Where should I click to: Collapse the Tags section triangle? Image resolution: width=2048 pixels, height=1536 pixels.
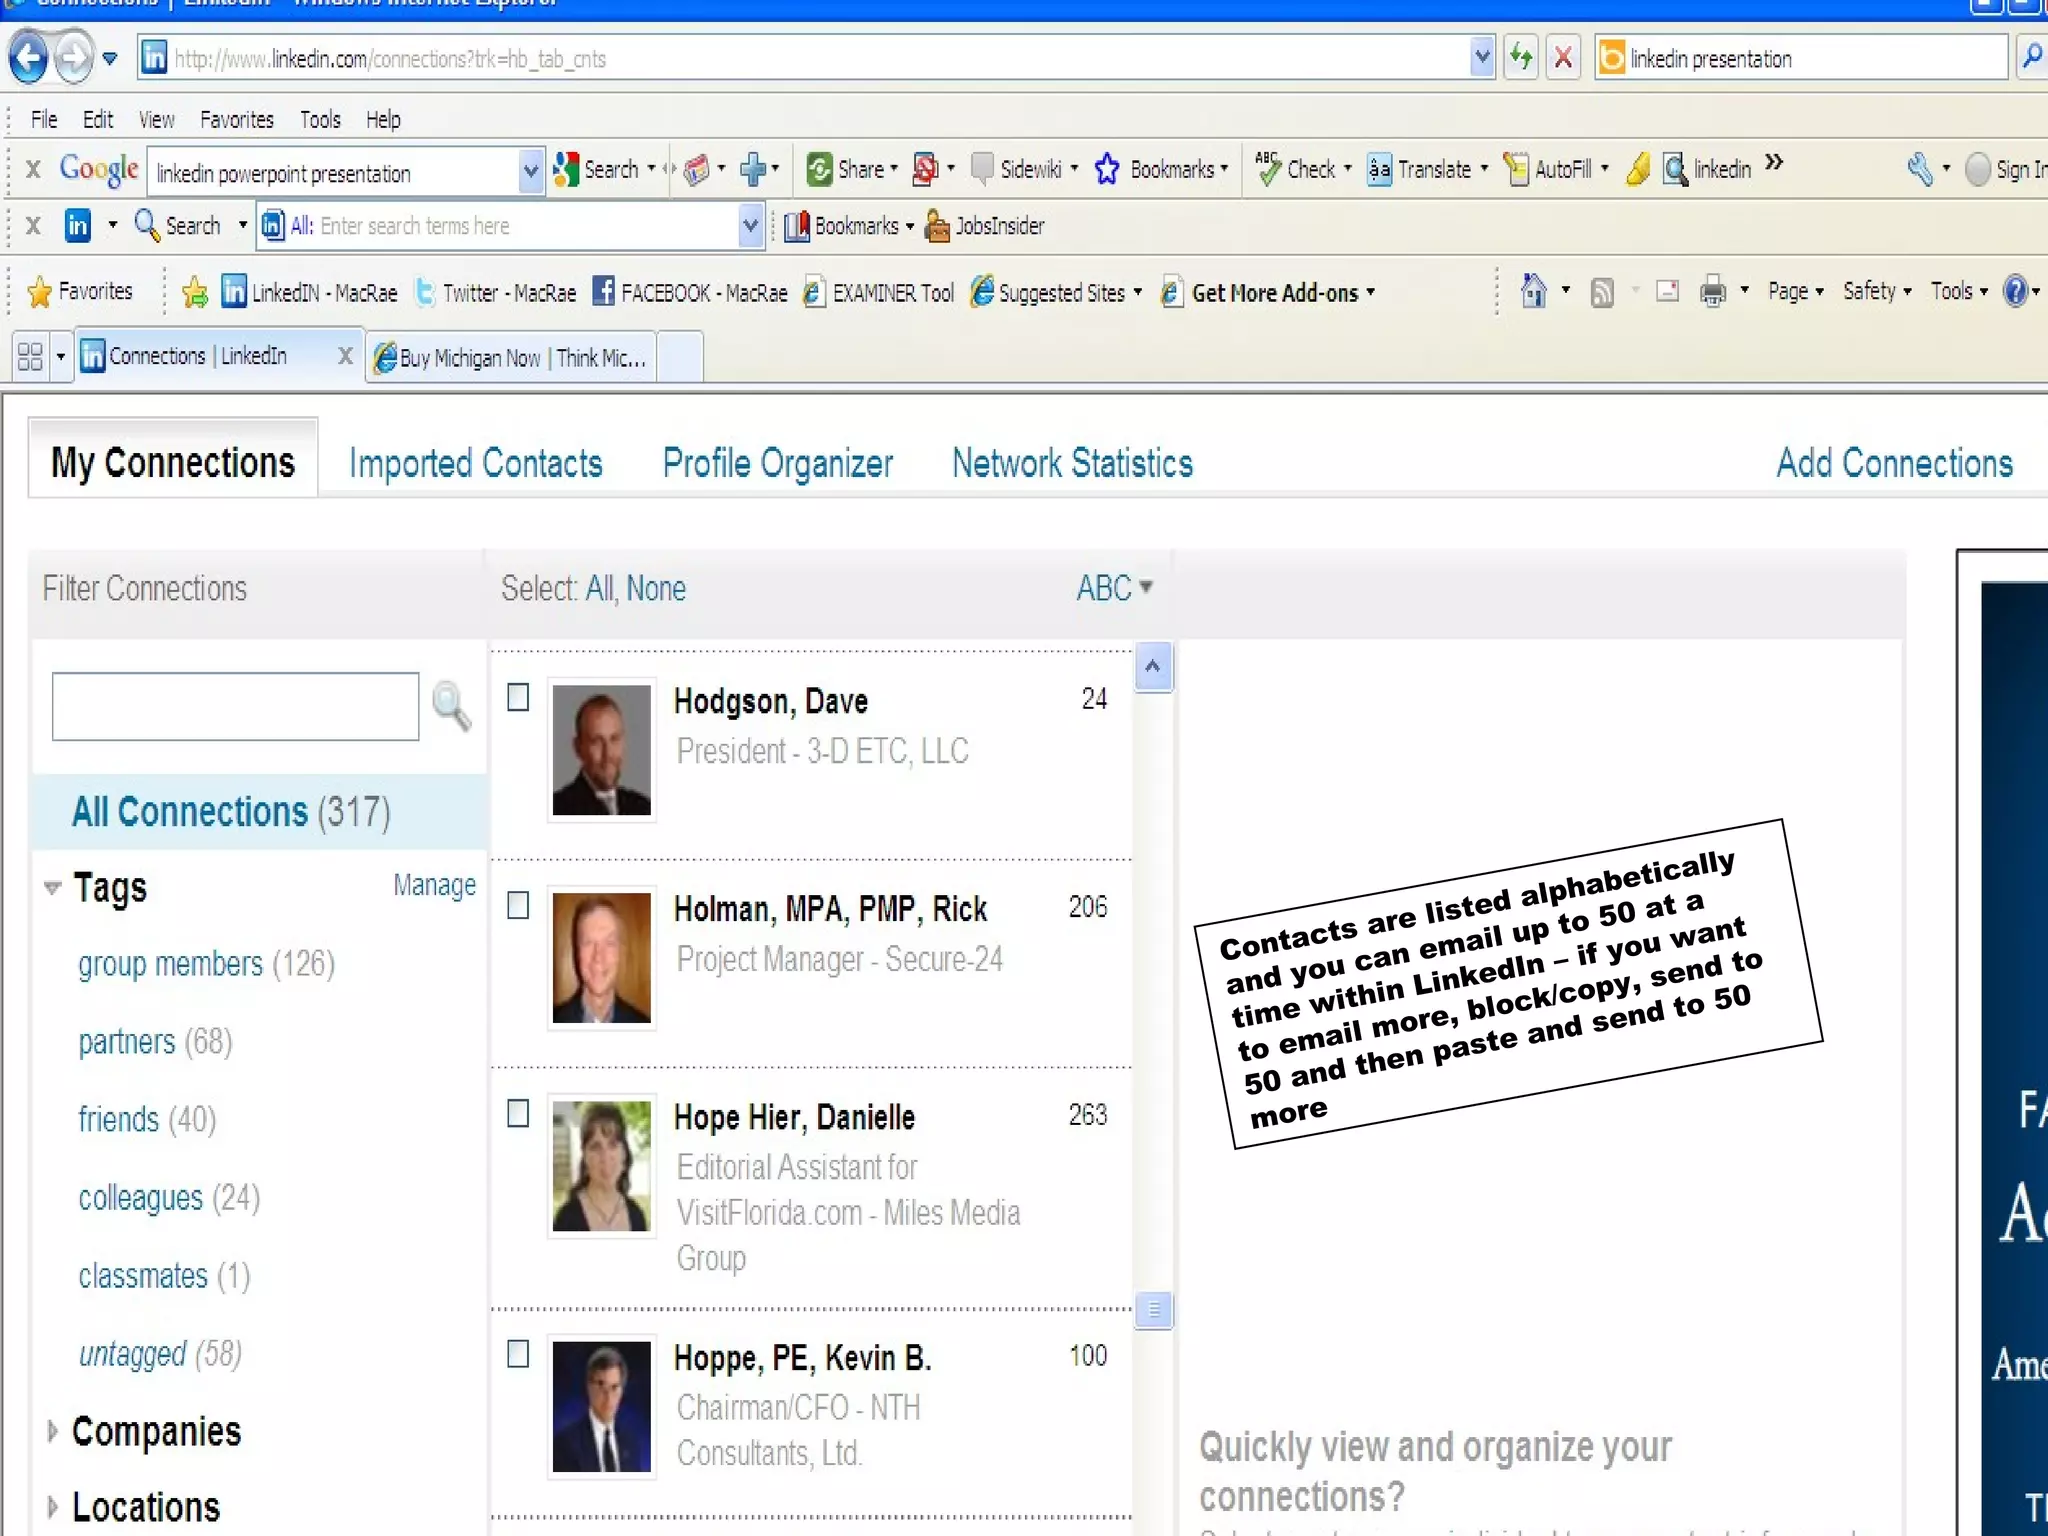(53, 888)
